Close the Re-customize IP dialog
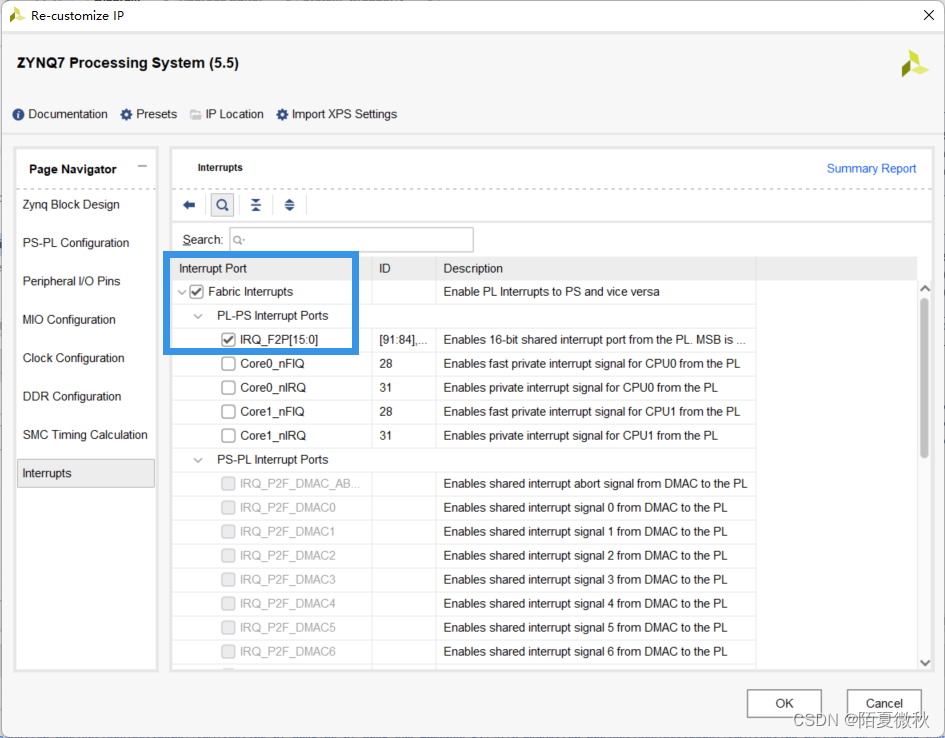 [x=929, y=15]
